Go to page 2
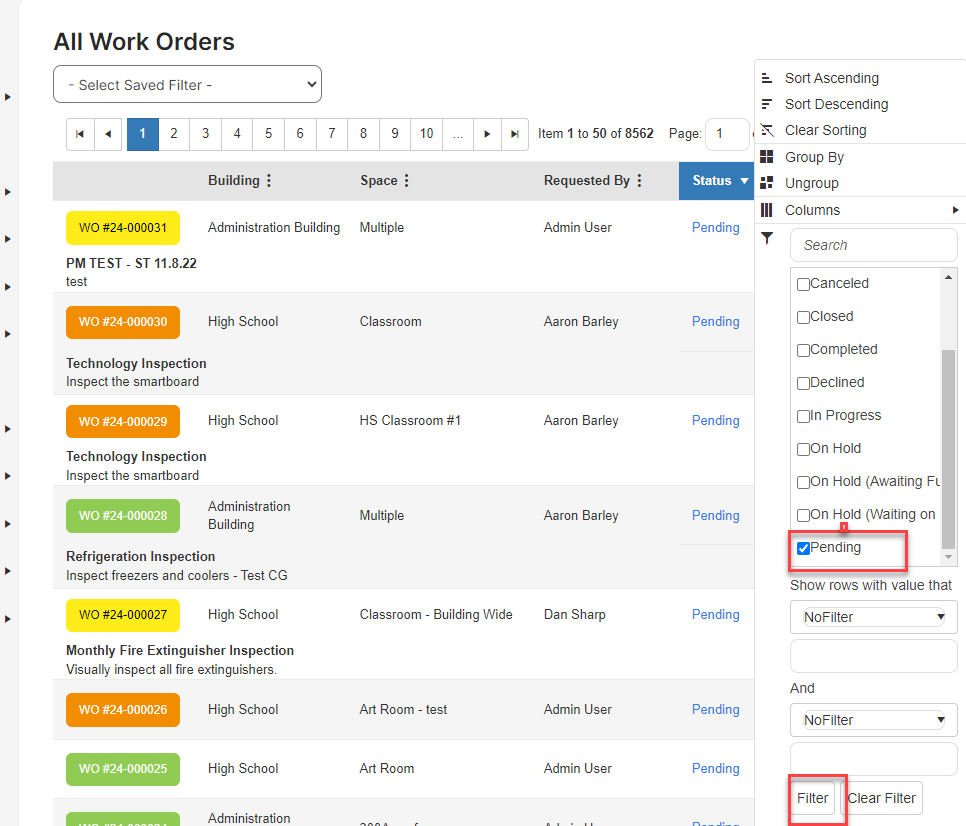966x826 pixels. [x=174, y=134]
